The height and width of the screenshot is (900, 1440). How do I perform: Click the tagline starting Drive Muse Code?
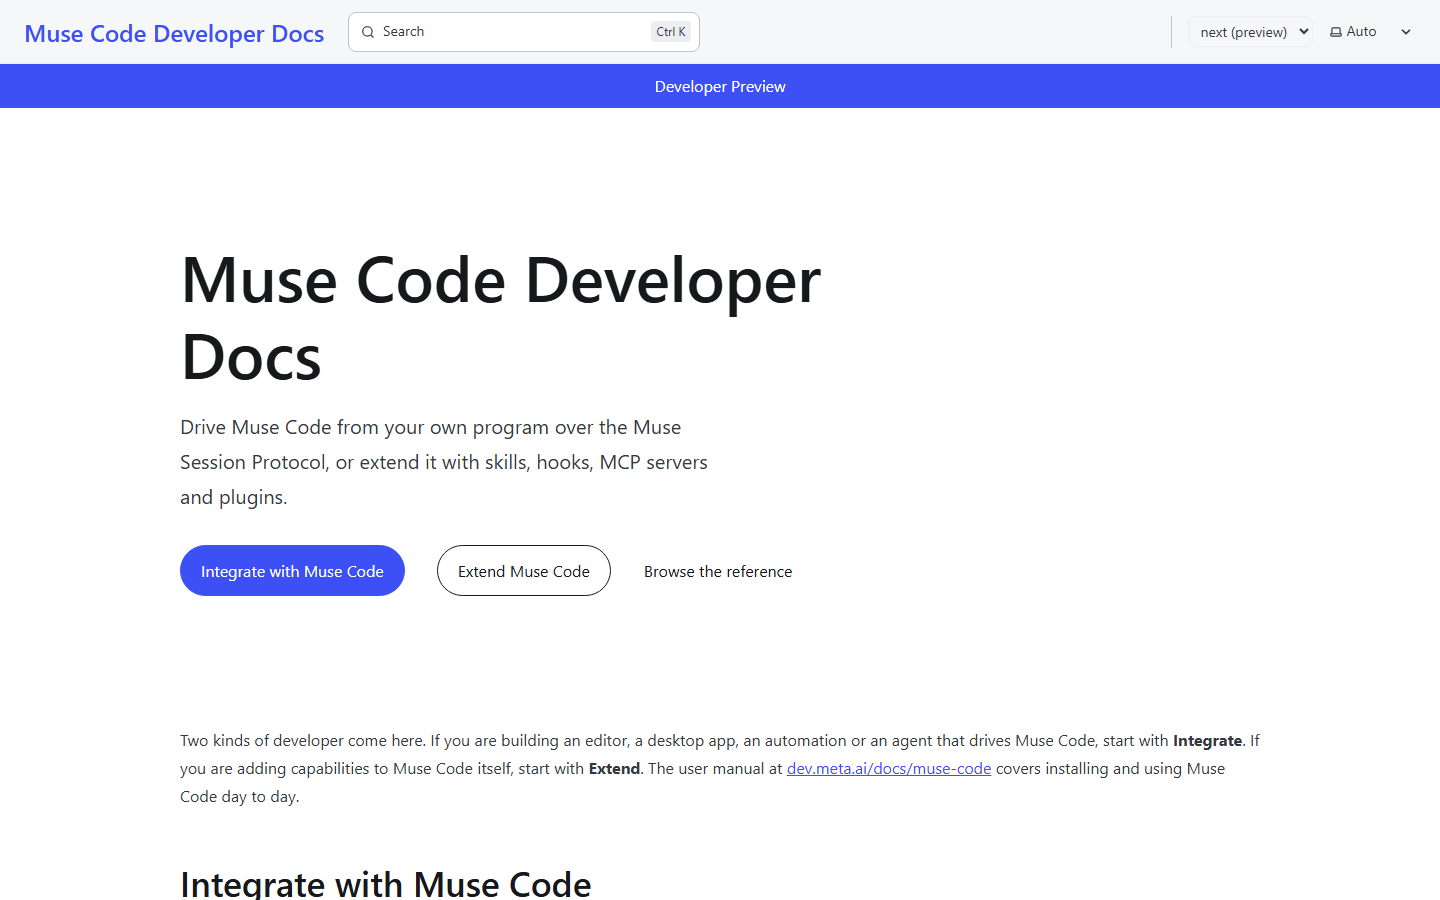click(444, 462)
